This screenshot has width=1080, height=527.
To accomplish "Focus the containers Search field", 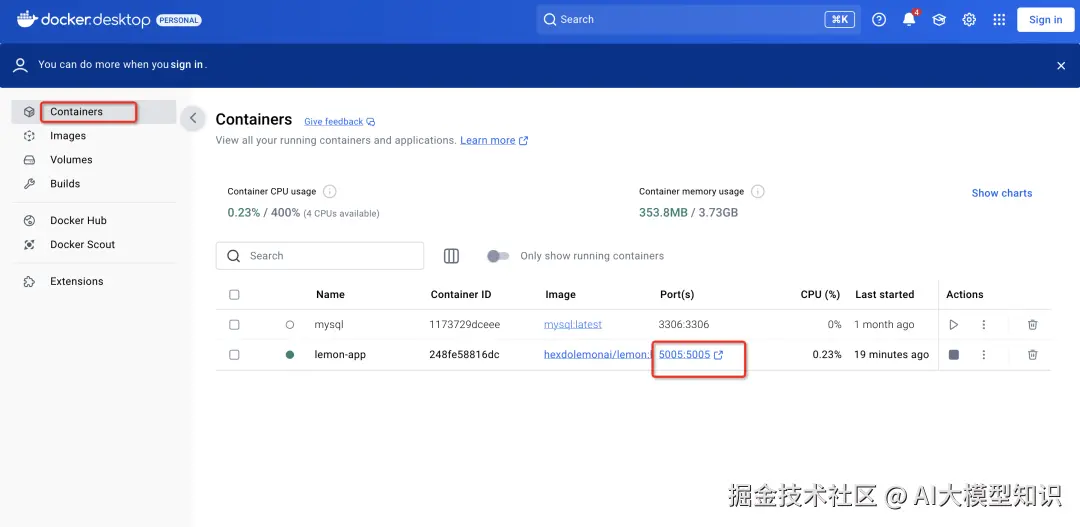I will [x=320, y=256].
